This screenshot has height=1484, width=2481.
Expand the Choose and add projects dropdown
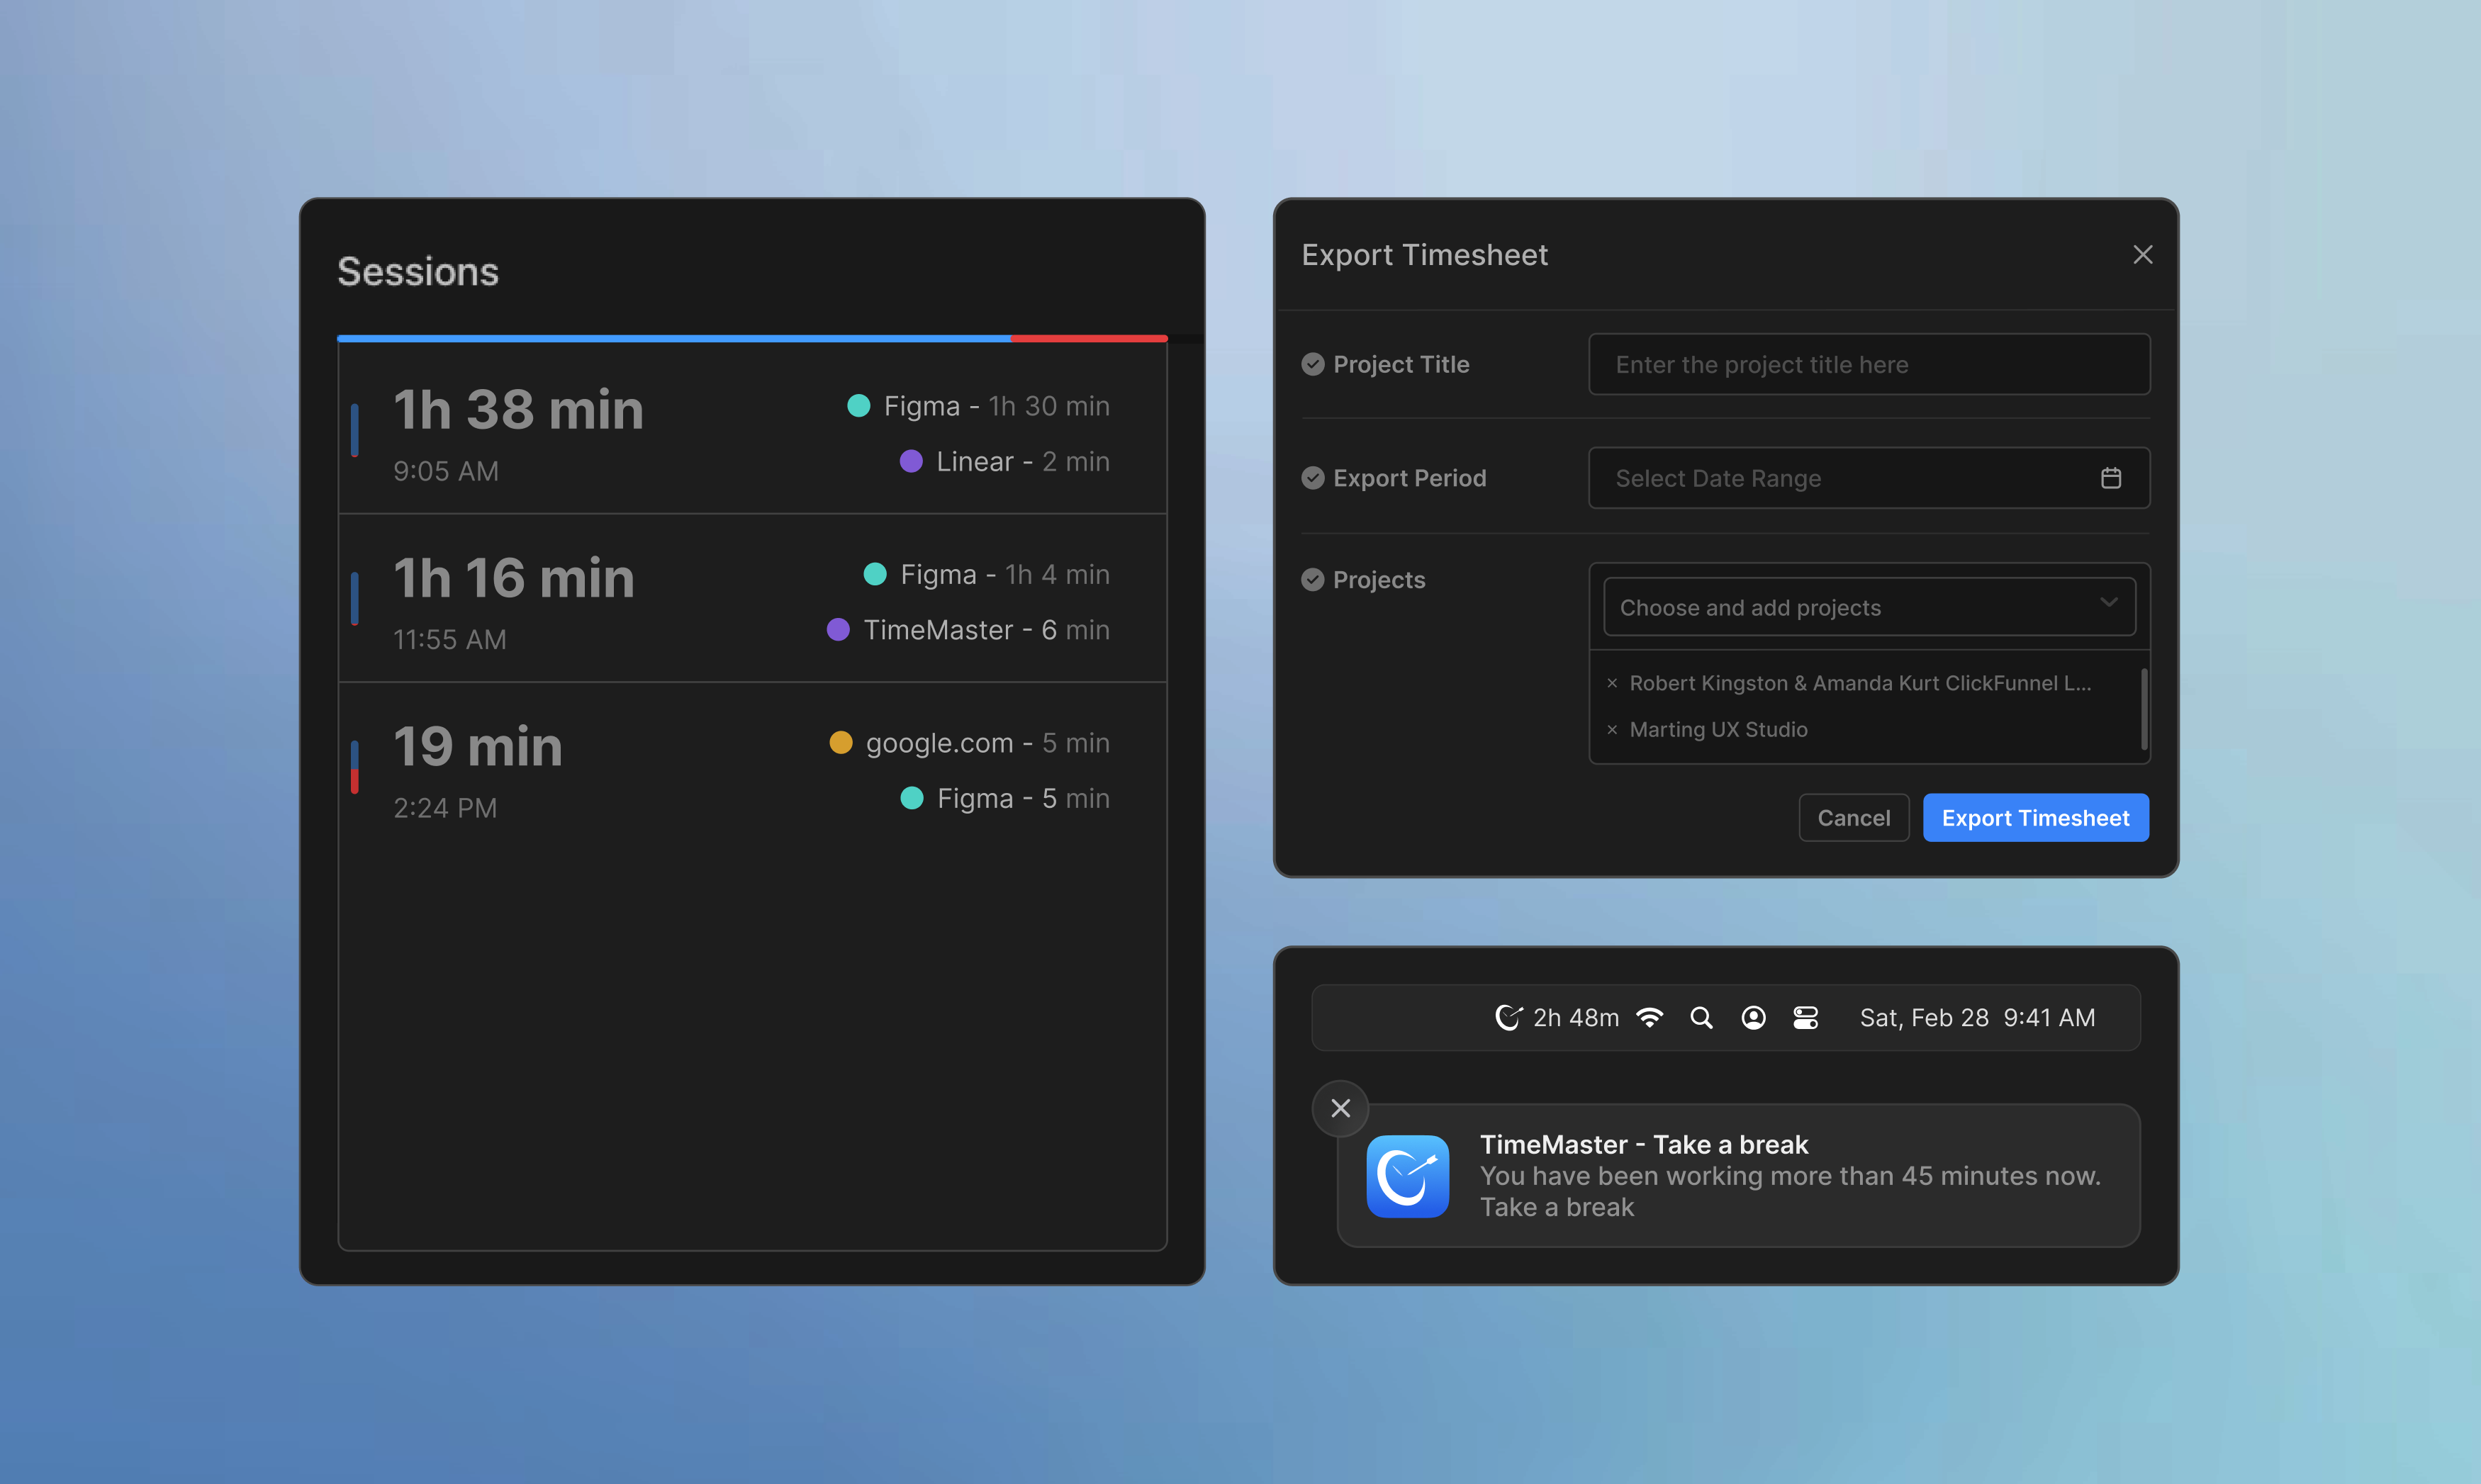point(1868,607)
